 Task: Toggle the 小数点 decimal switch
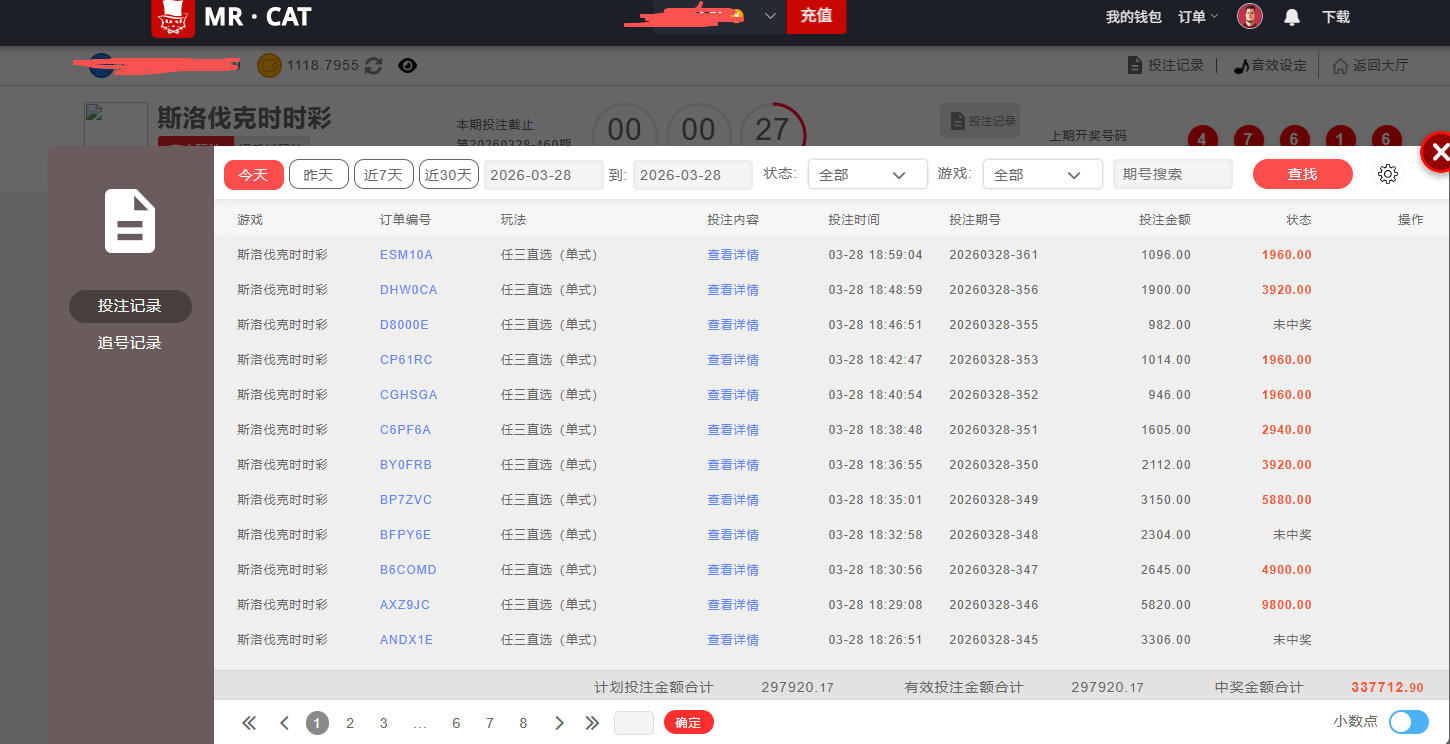(x=1408, y=722)
